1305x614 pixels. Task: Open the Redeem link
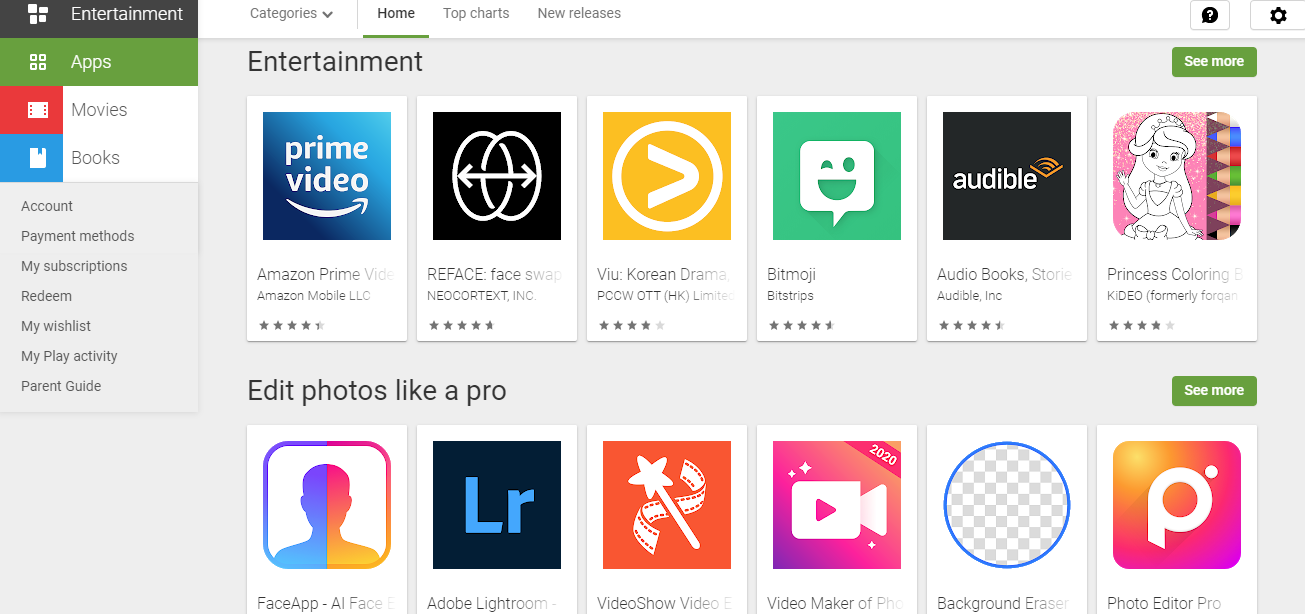(46, 296)
